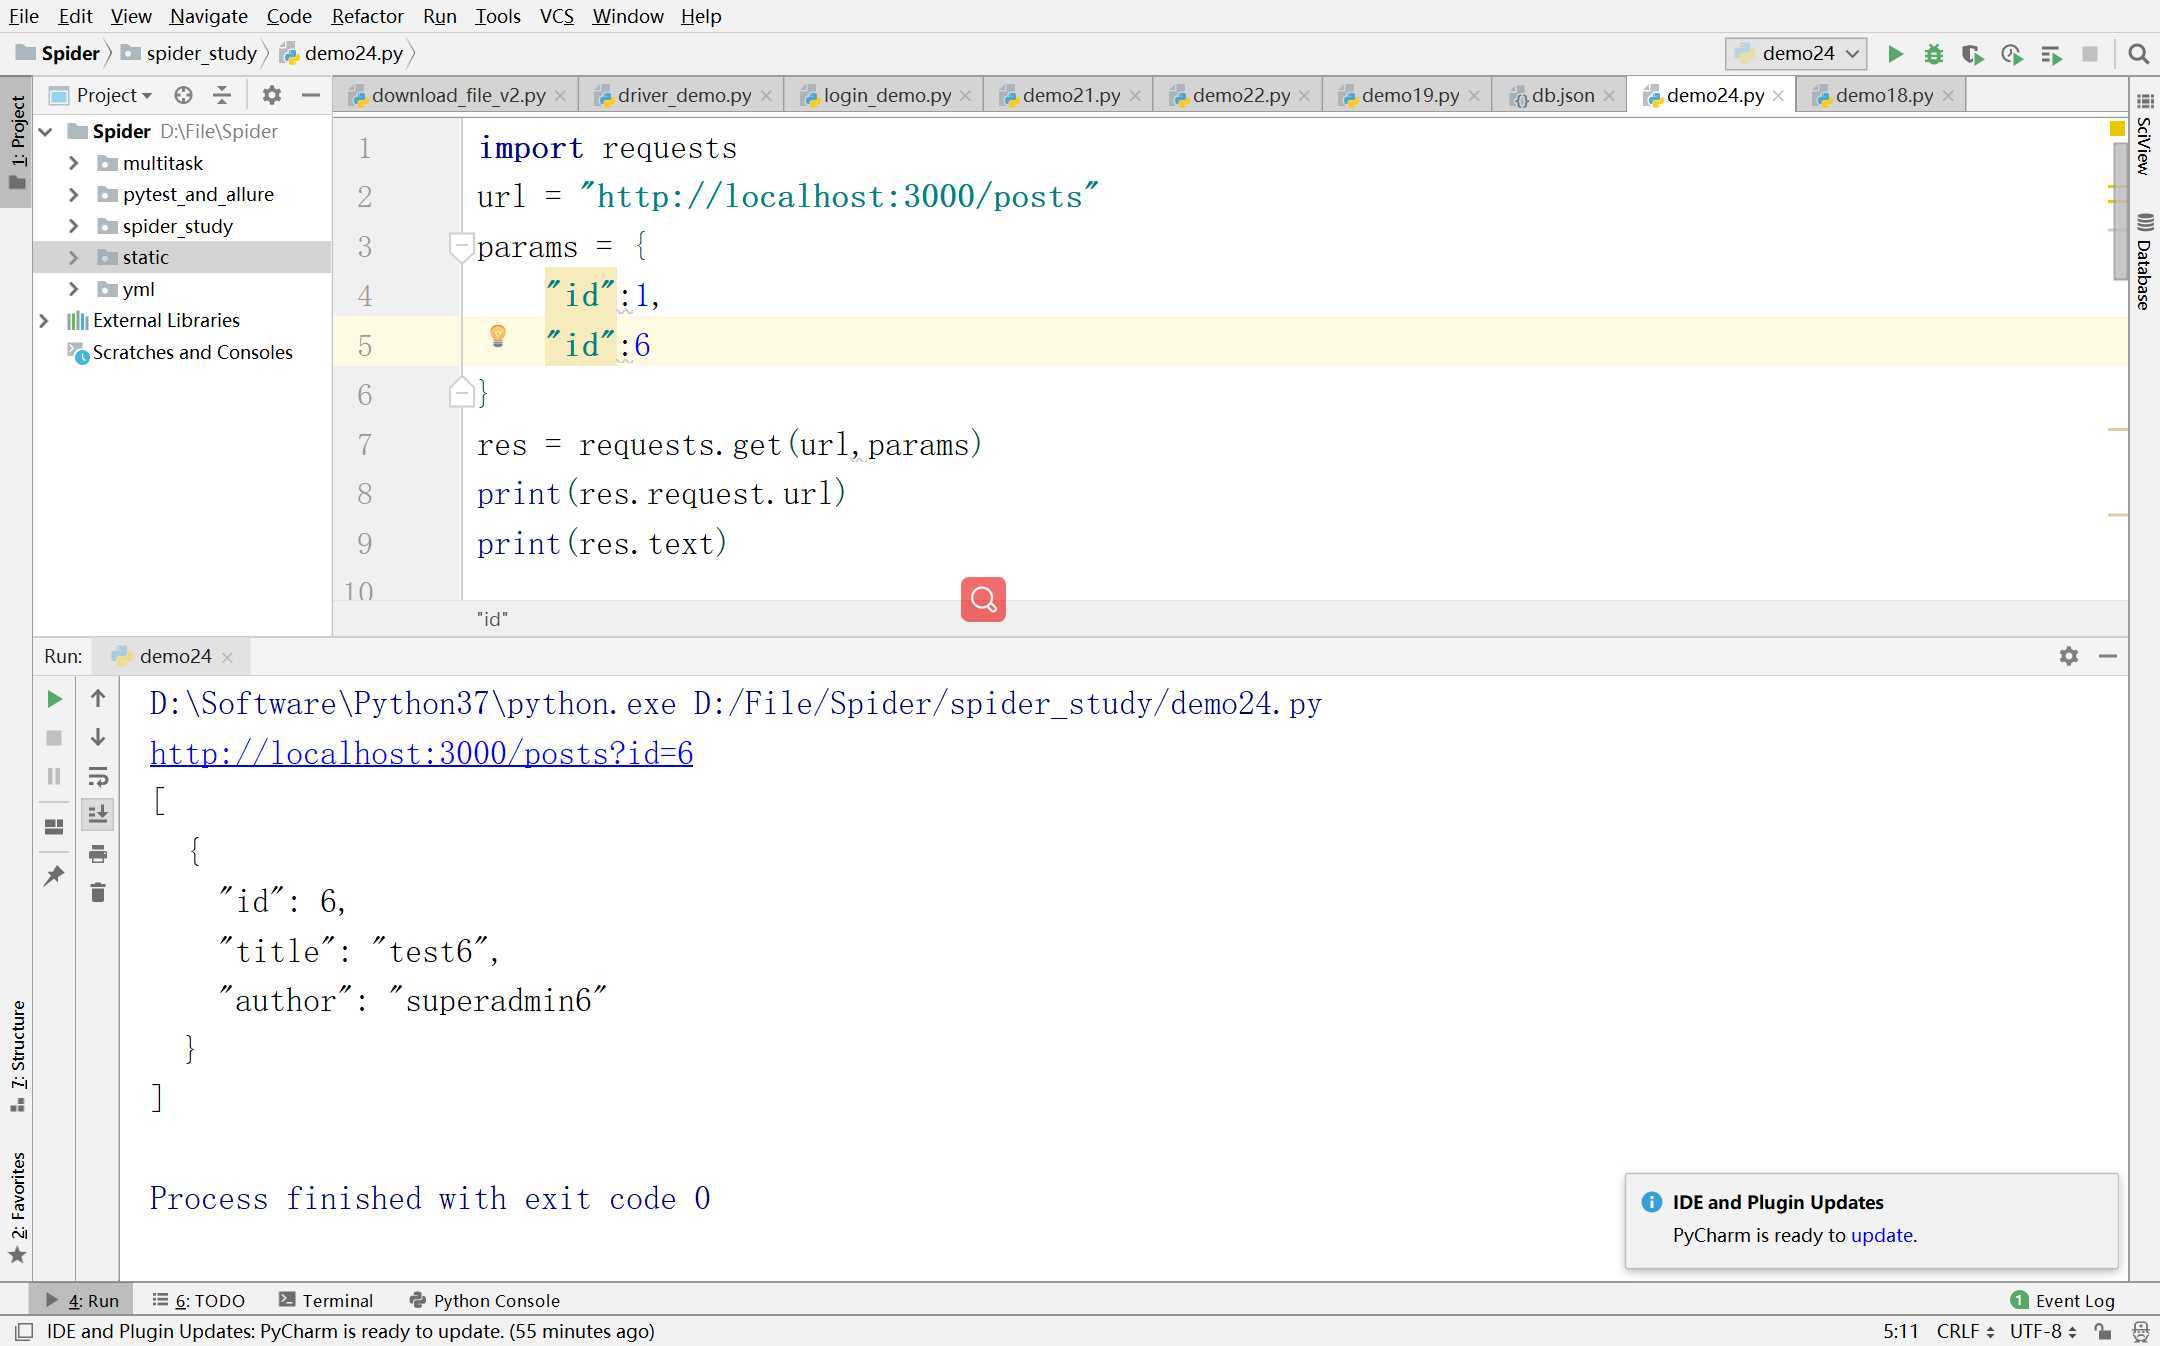The height and width of the screenshot is (1346, 2160).
Task: Pin the Run tab with pin icon
Action: pos(54,876)
